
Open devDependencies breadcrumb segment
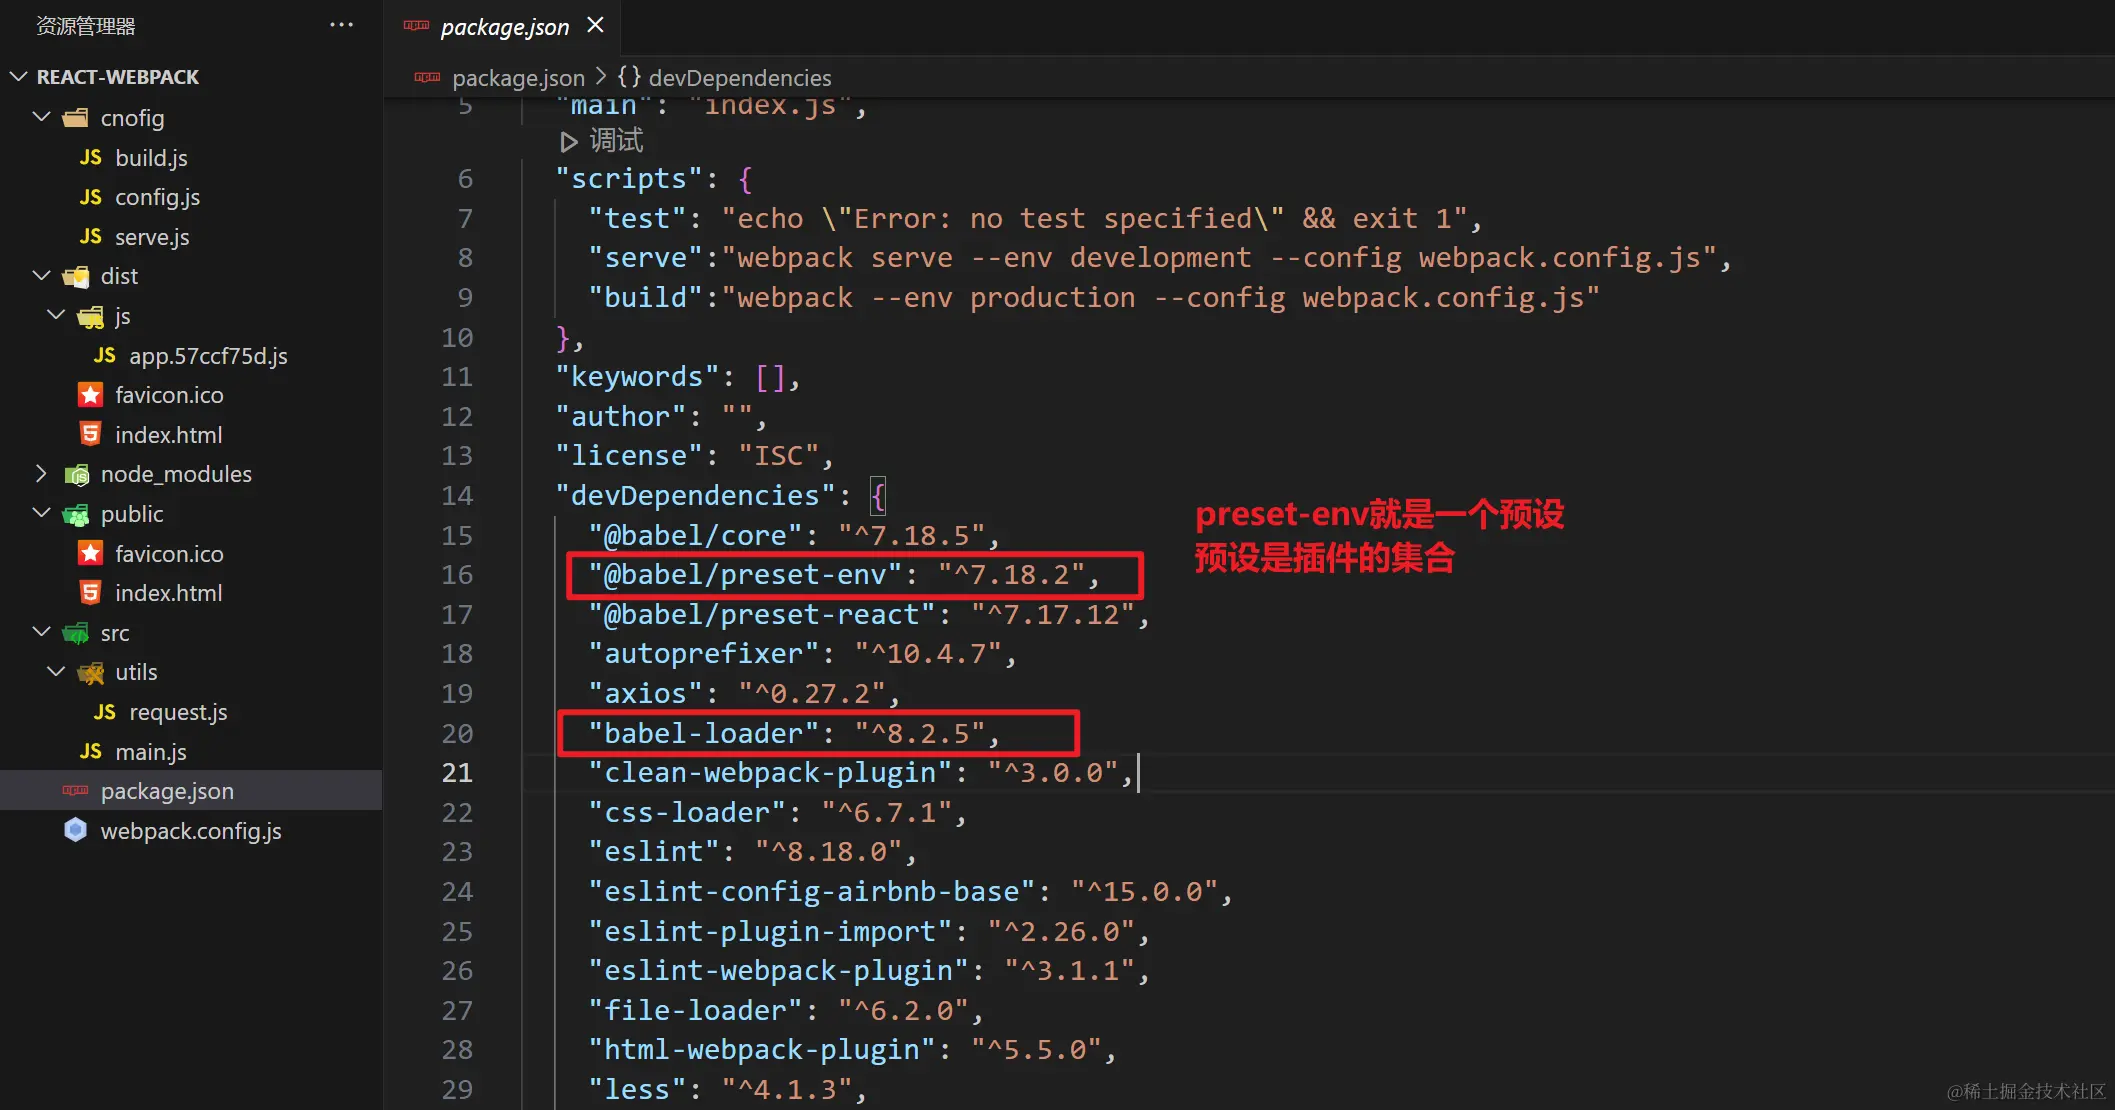pos(739,78)
